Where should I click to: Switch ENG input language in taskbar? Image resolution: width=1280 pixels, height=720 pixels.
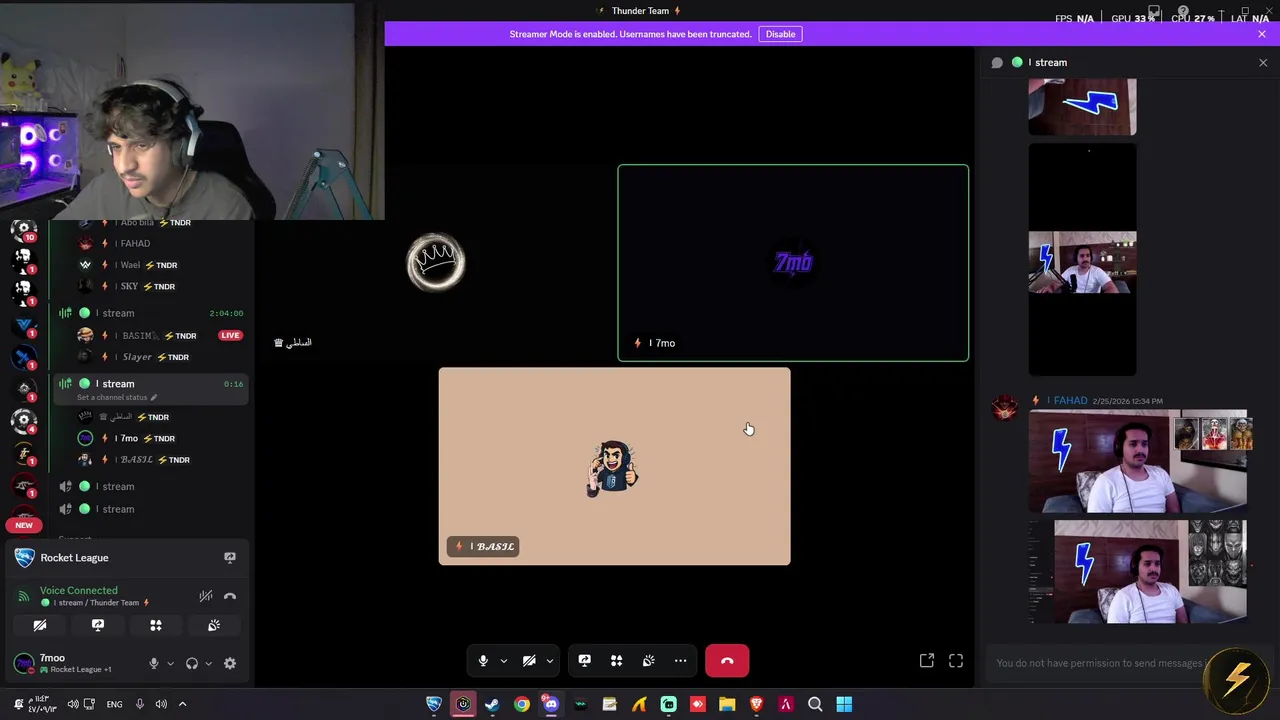tap(114, 704)
